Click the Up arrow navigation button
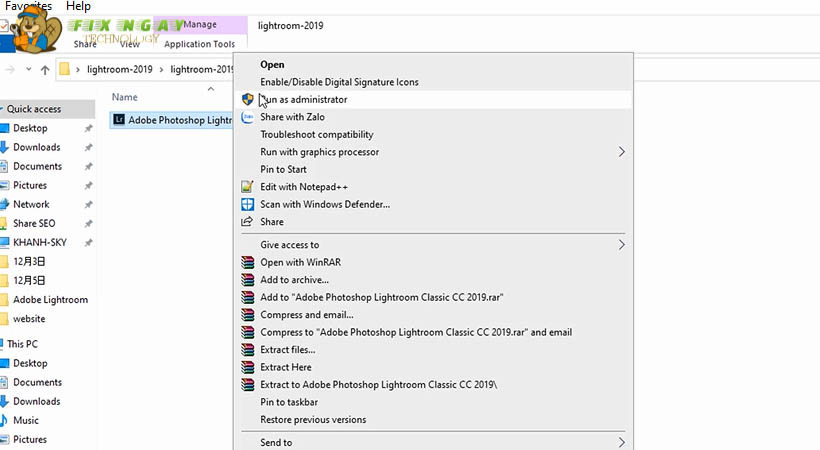The width and height of the screenshot is (820, 450). 45,70
